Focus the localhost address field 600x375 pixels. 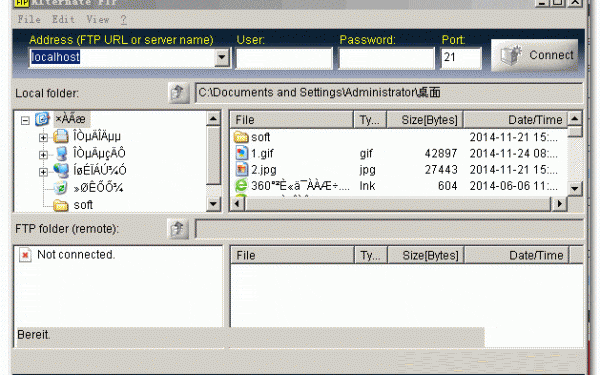point(122,57)
